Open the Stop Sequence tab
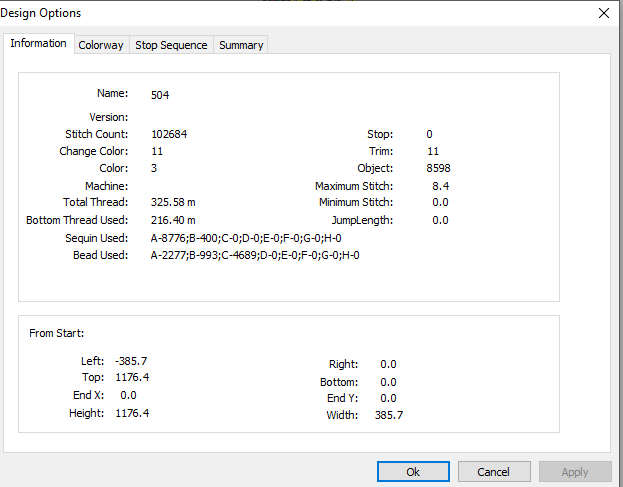Image resolution: width=623 pixels, height=487 pixels. 171,45
